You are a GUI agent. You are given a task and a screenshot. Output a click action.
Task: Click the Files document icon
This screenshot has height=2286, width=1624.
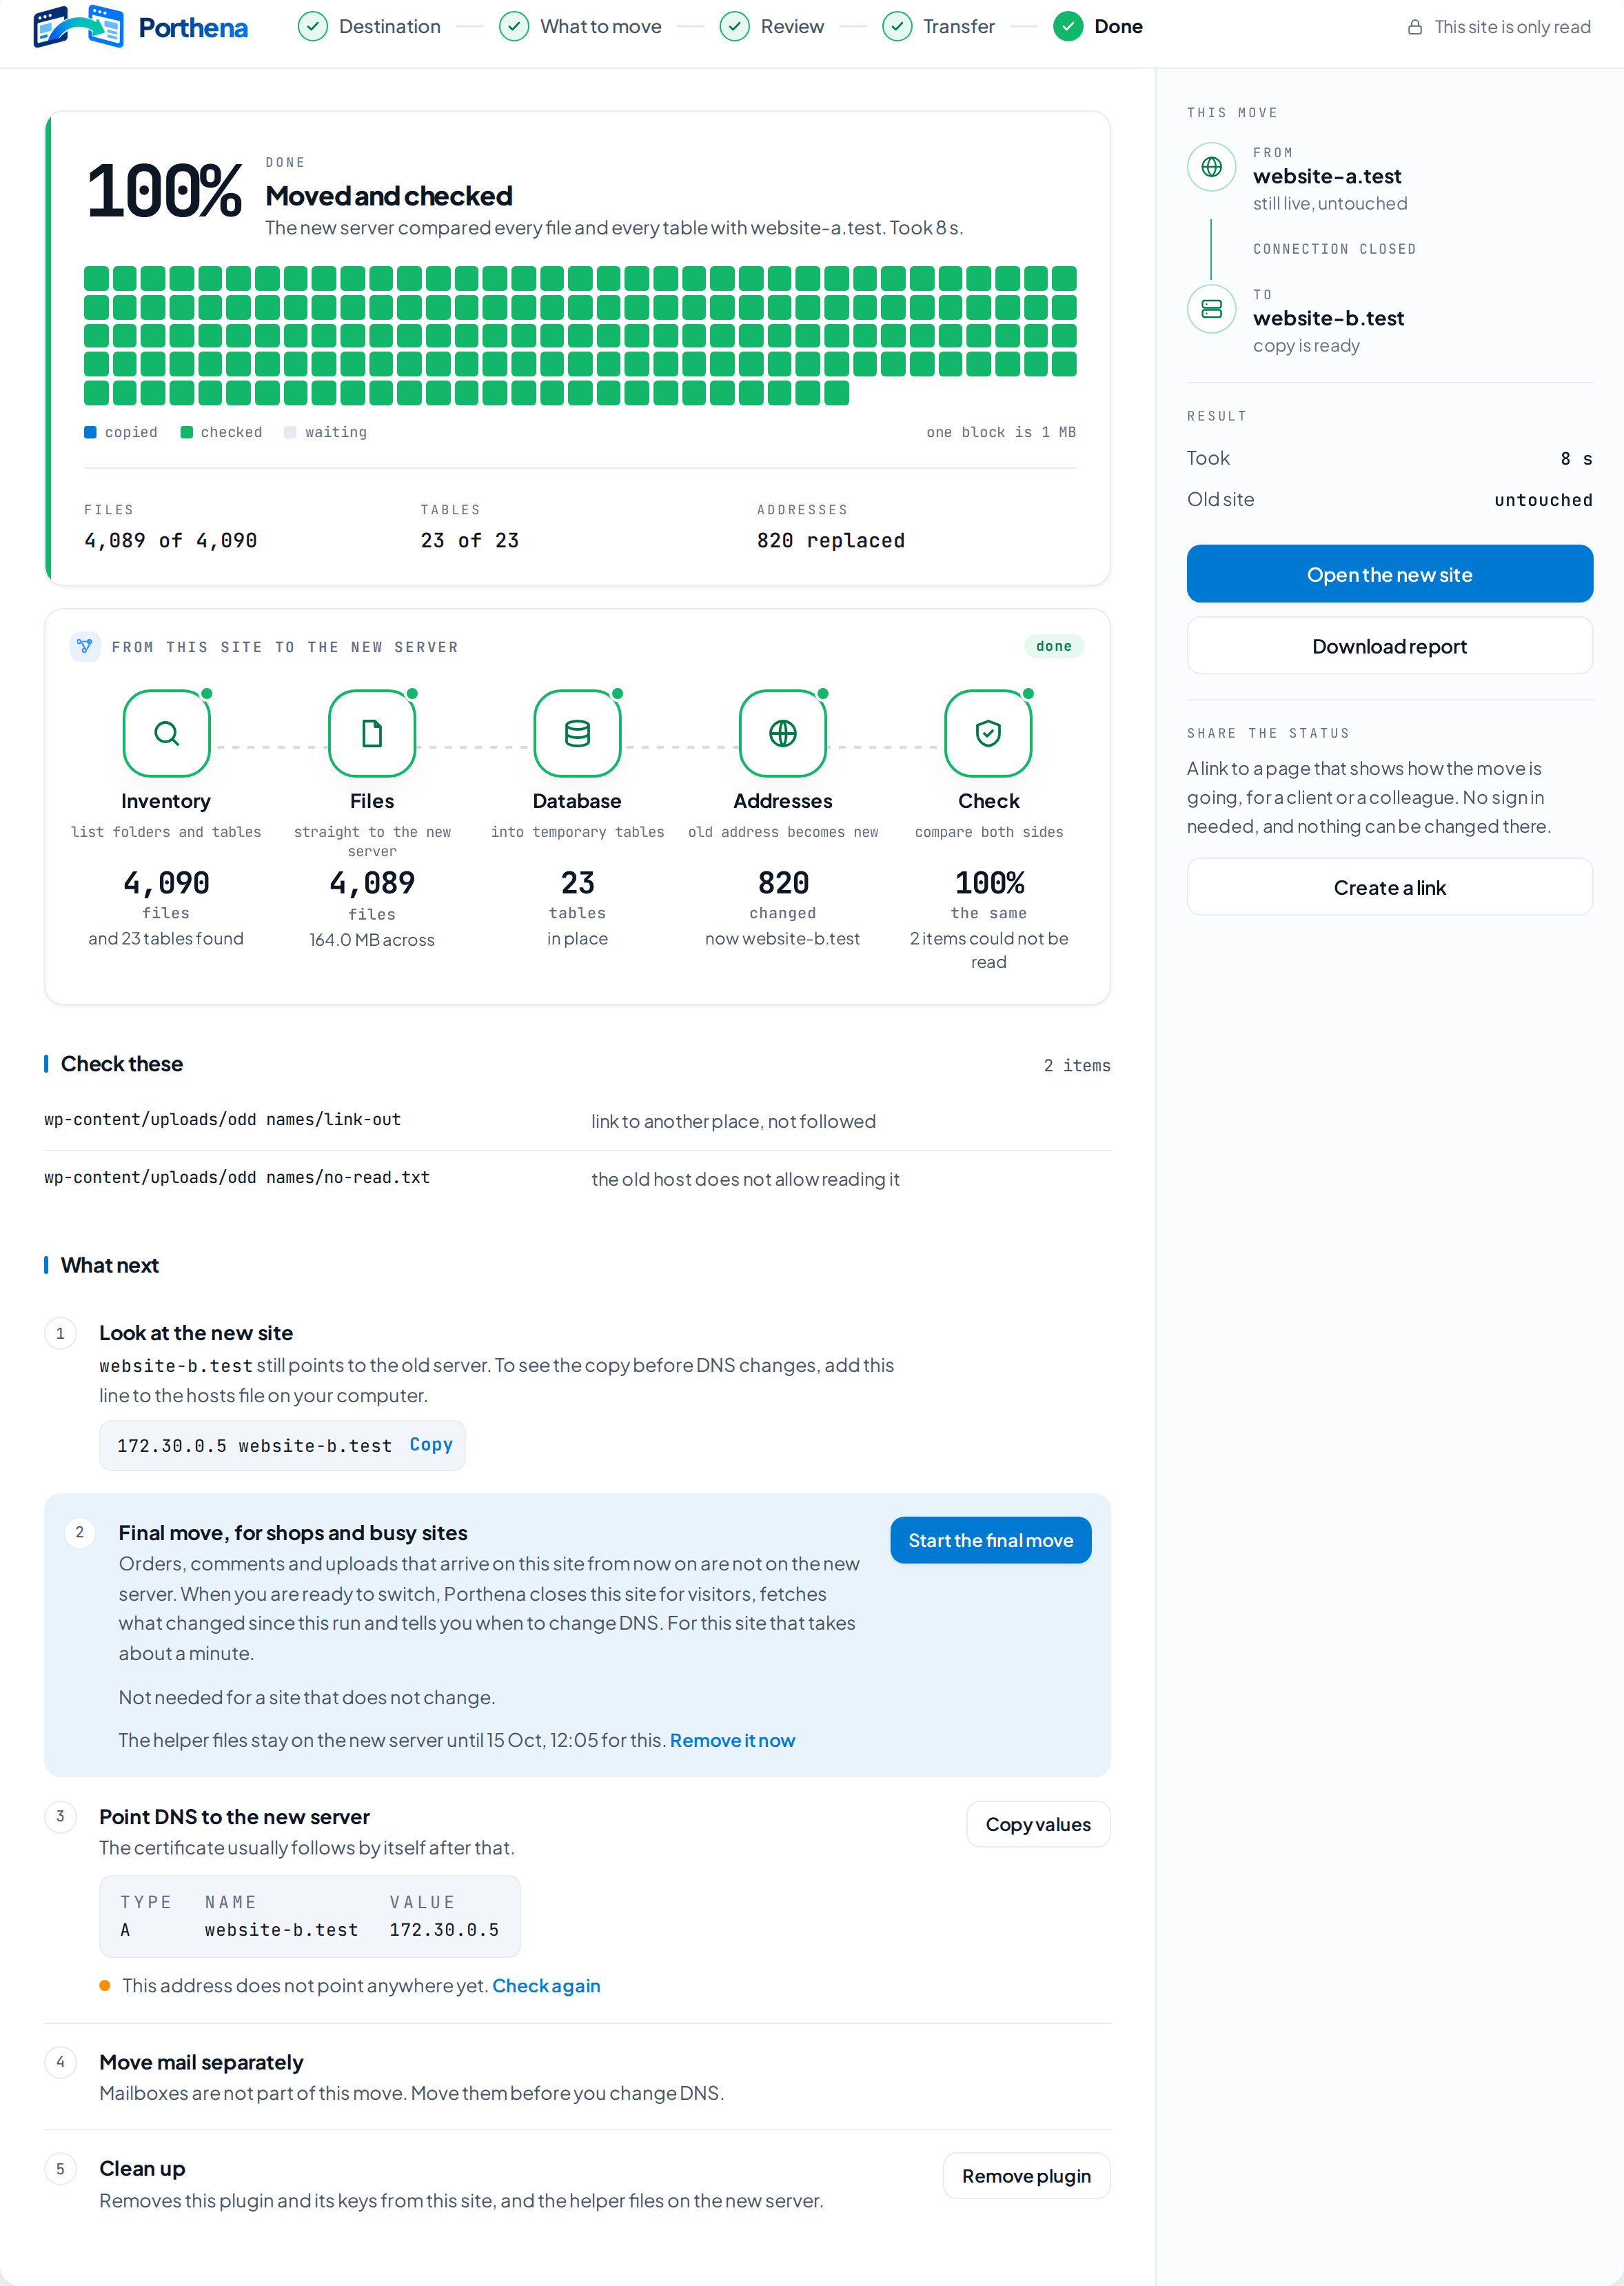click(x=372, y=733)
